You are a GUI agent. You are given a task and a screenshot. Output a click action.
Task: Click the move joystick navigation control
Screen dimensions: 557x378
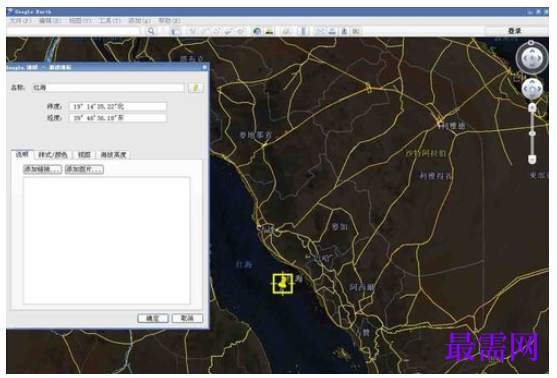[x=532, y=89]
